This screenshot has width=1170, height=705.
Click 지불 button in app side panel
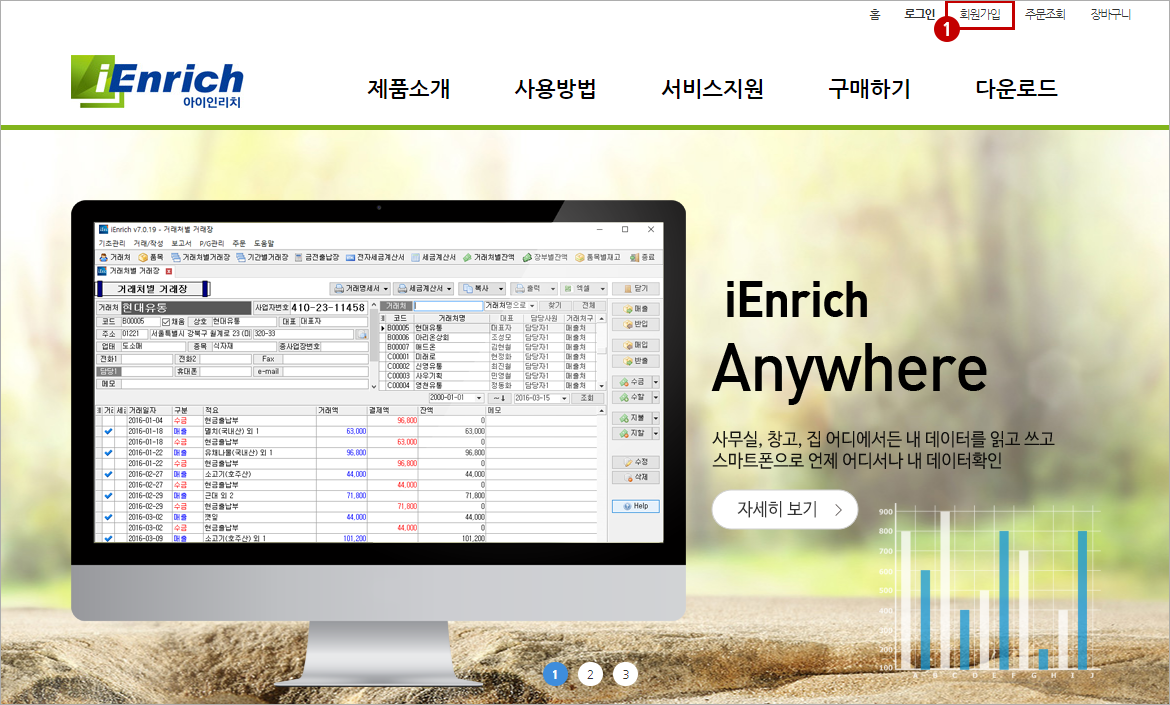(x=631, y=419)
